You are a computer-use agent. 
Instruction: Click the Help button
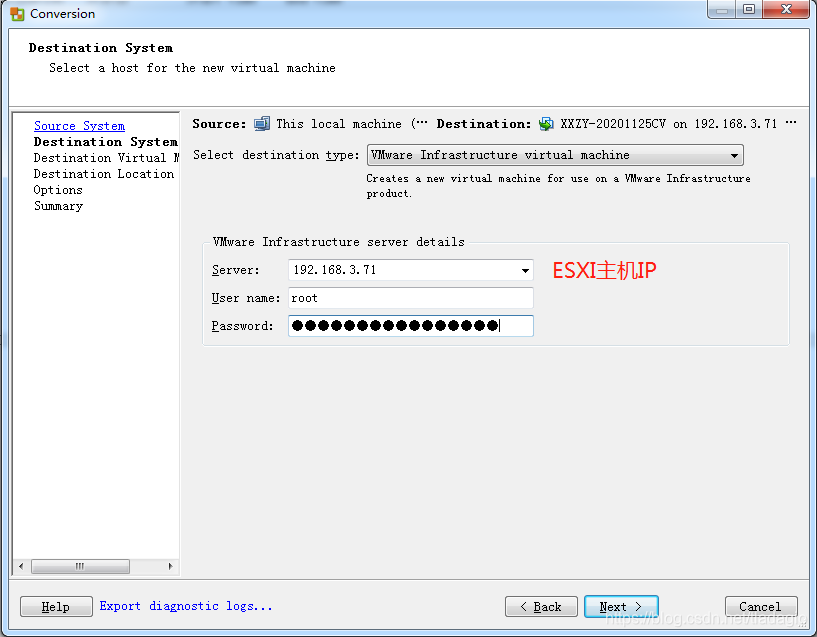point(56,607)
